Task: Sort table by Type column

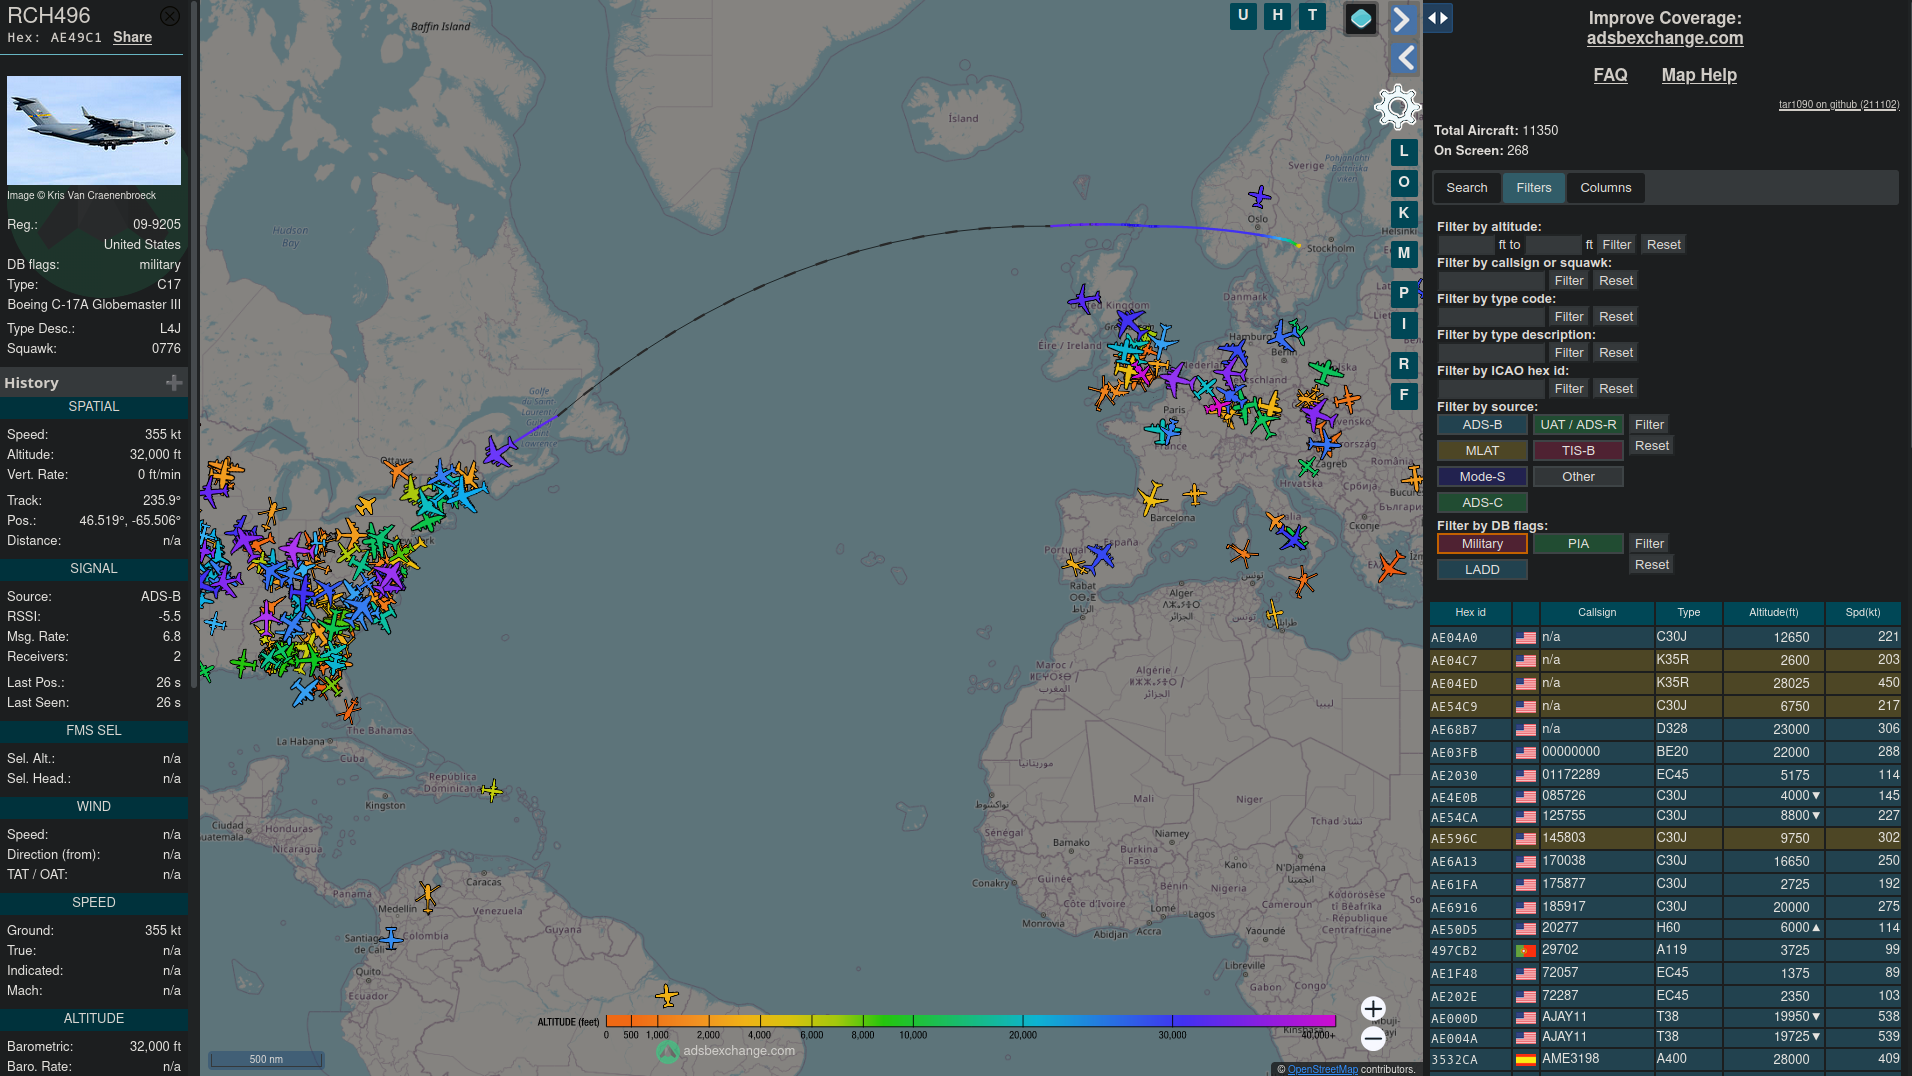Action: (x=1688, y=613)
